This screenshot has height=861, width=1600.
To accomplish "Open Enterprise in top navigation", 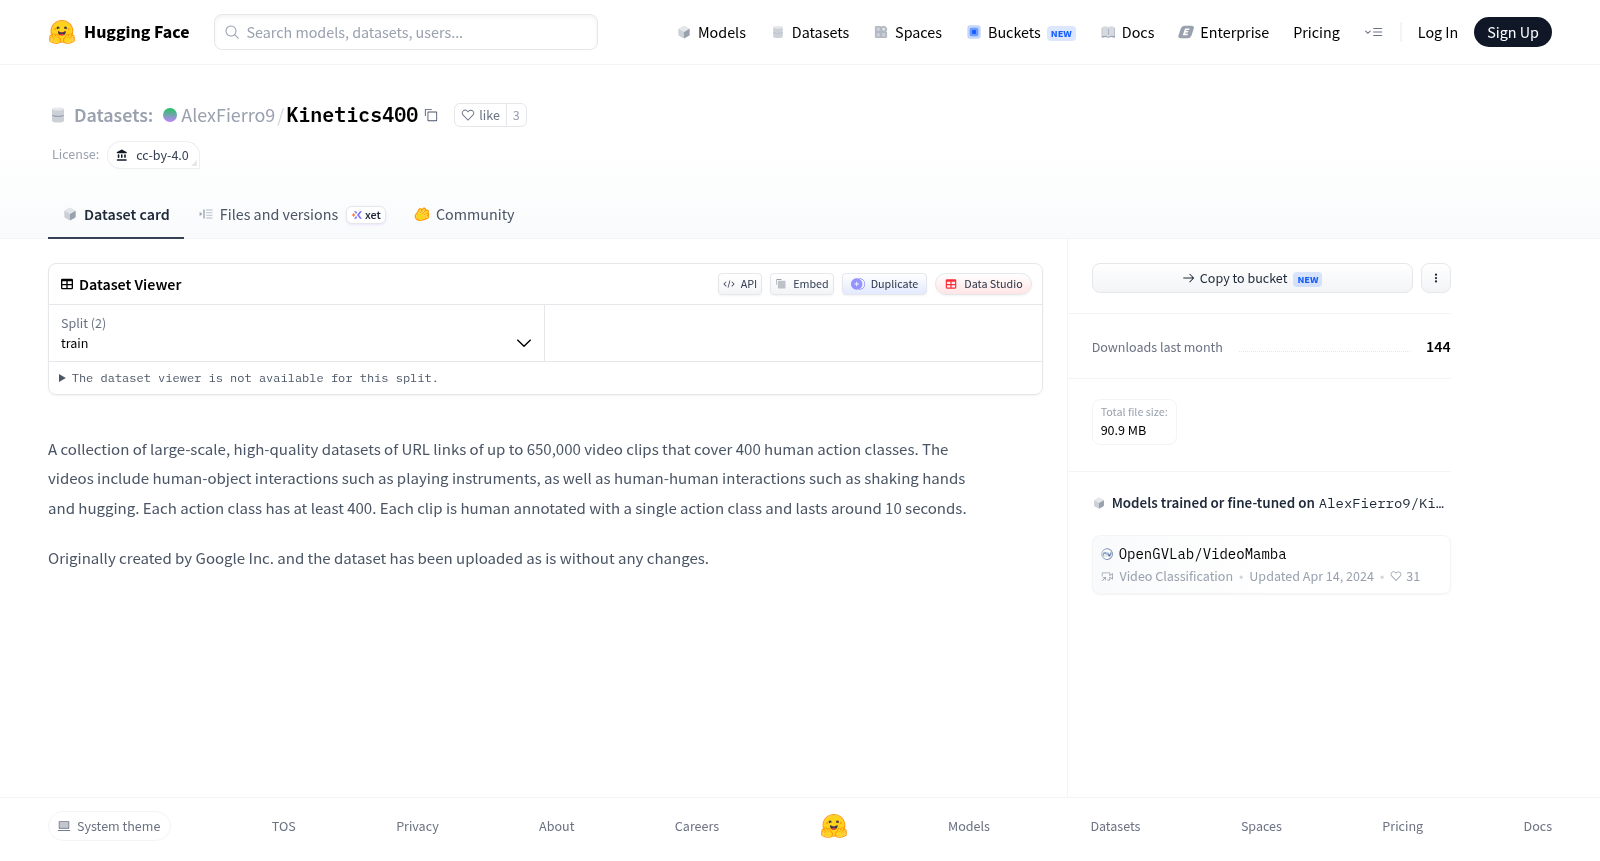I will 1223,32.
